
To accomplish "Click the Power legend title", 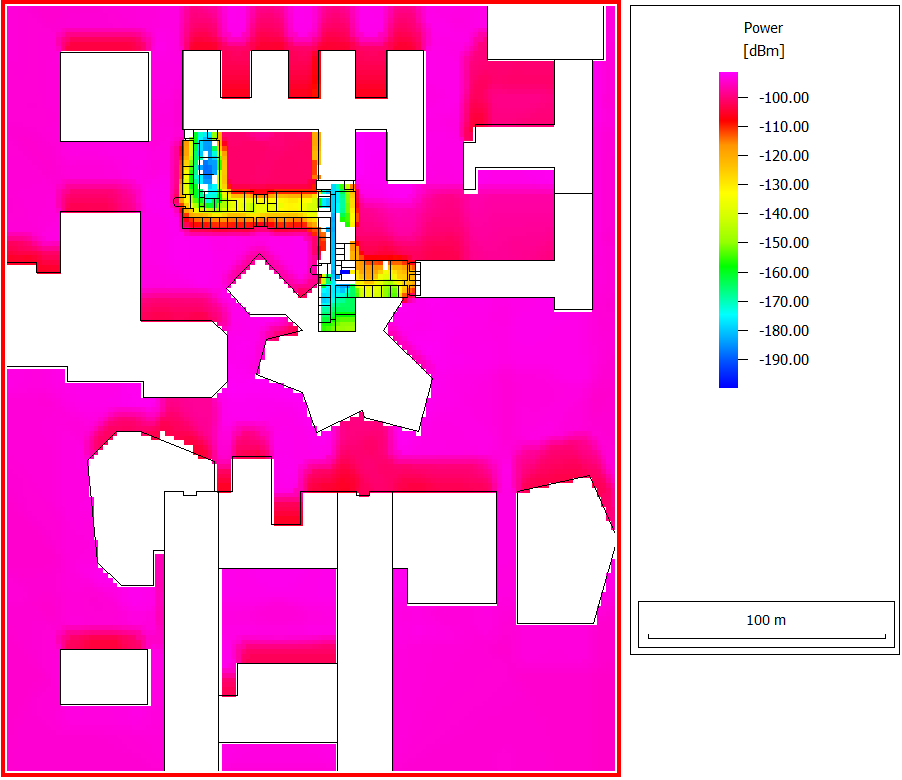I will point(764,28).
